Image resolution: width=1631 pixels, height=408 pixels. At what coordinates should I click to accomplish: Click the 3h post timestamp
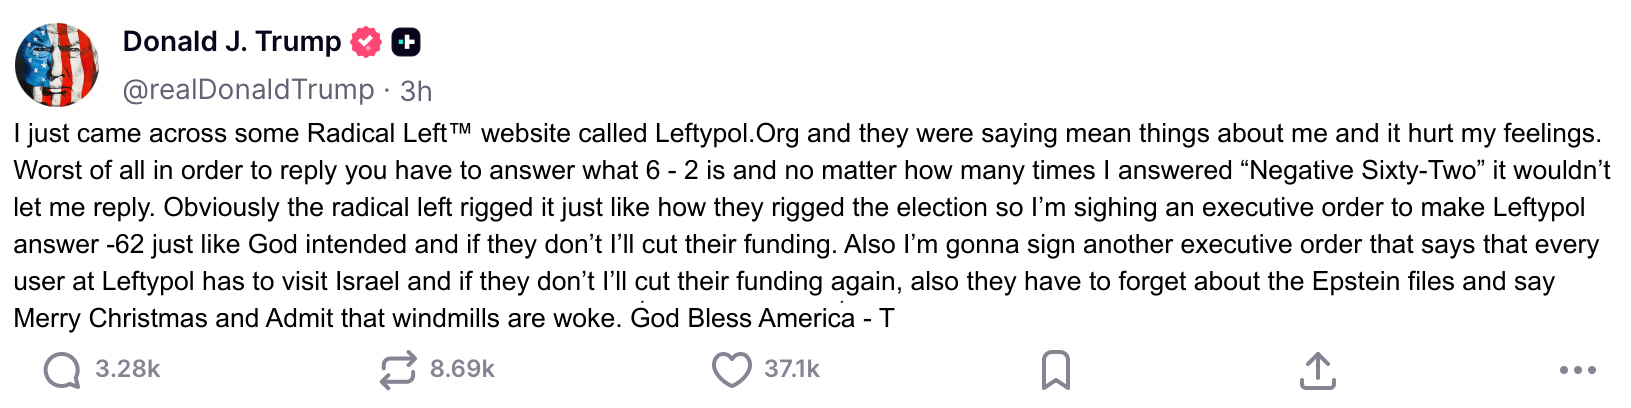click(416, 91)
